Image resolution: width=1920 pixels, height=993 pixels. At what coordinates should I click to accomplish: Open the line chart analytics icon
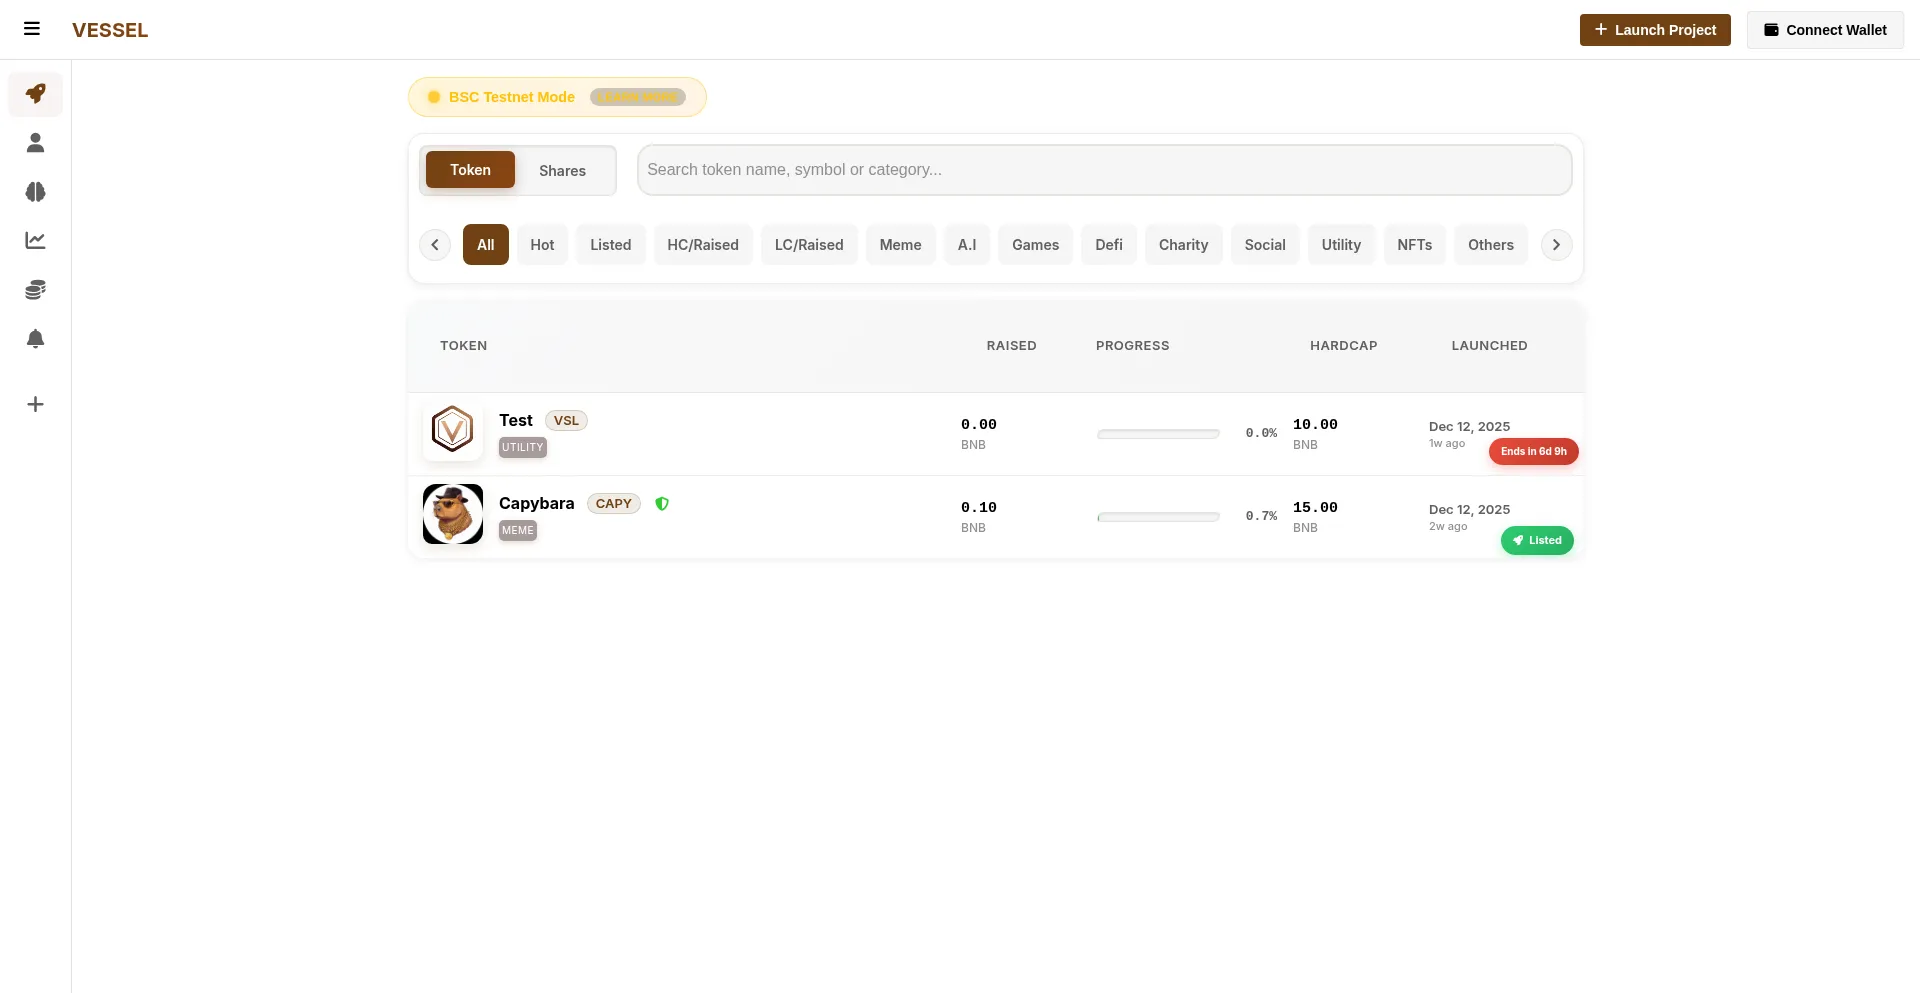[x=35, y=241]
